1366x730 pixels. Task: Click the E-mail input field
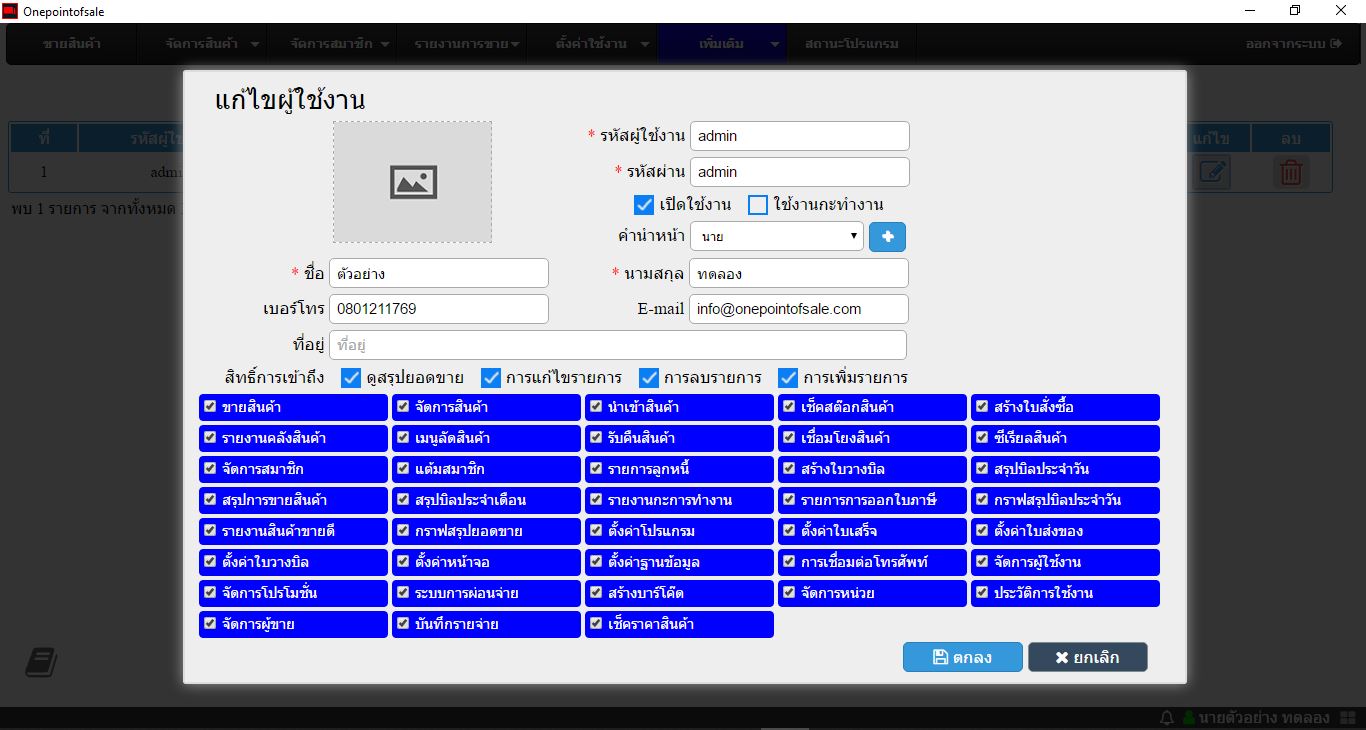coord(798,309)
